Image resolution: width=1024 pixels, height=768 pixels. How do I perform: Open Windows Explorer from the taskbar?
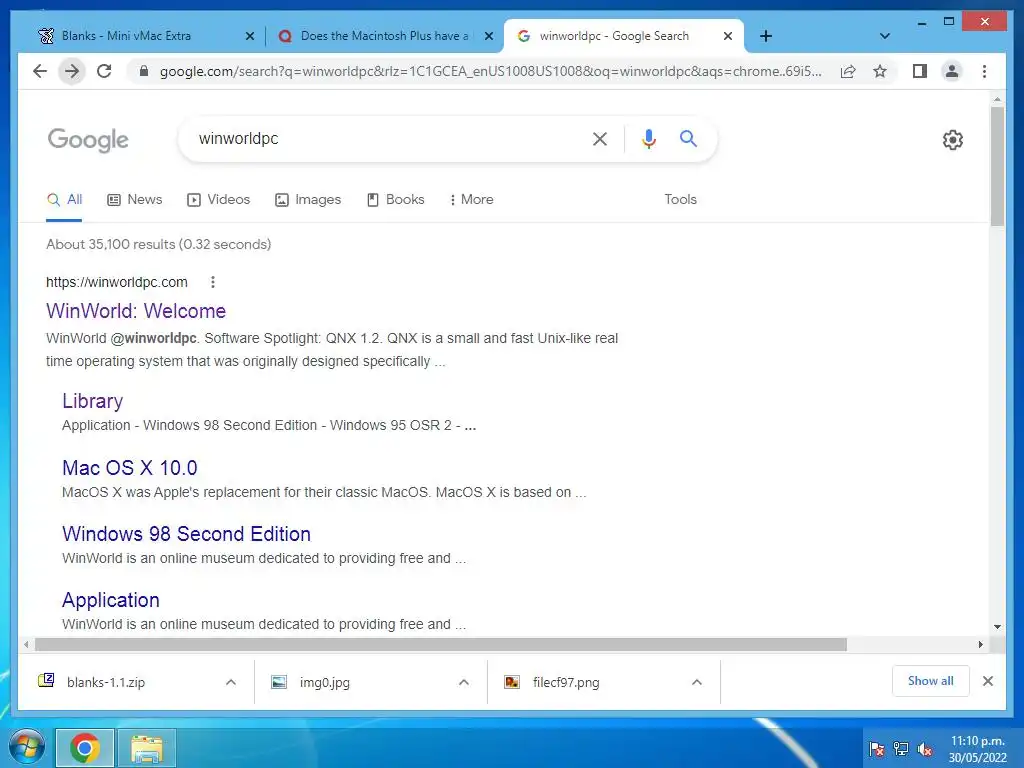click(147, 748)
